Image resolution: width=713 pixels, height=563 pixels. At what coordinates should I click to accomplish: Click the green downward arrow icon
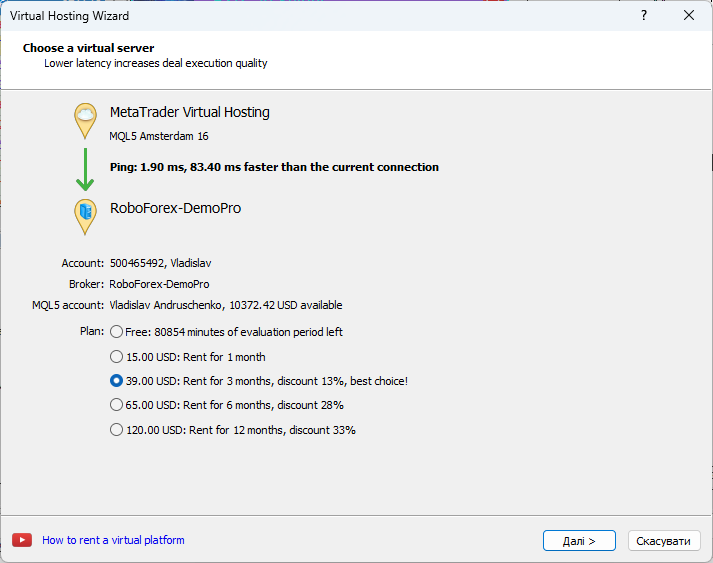[85, 169]
